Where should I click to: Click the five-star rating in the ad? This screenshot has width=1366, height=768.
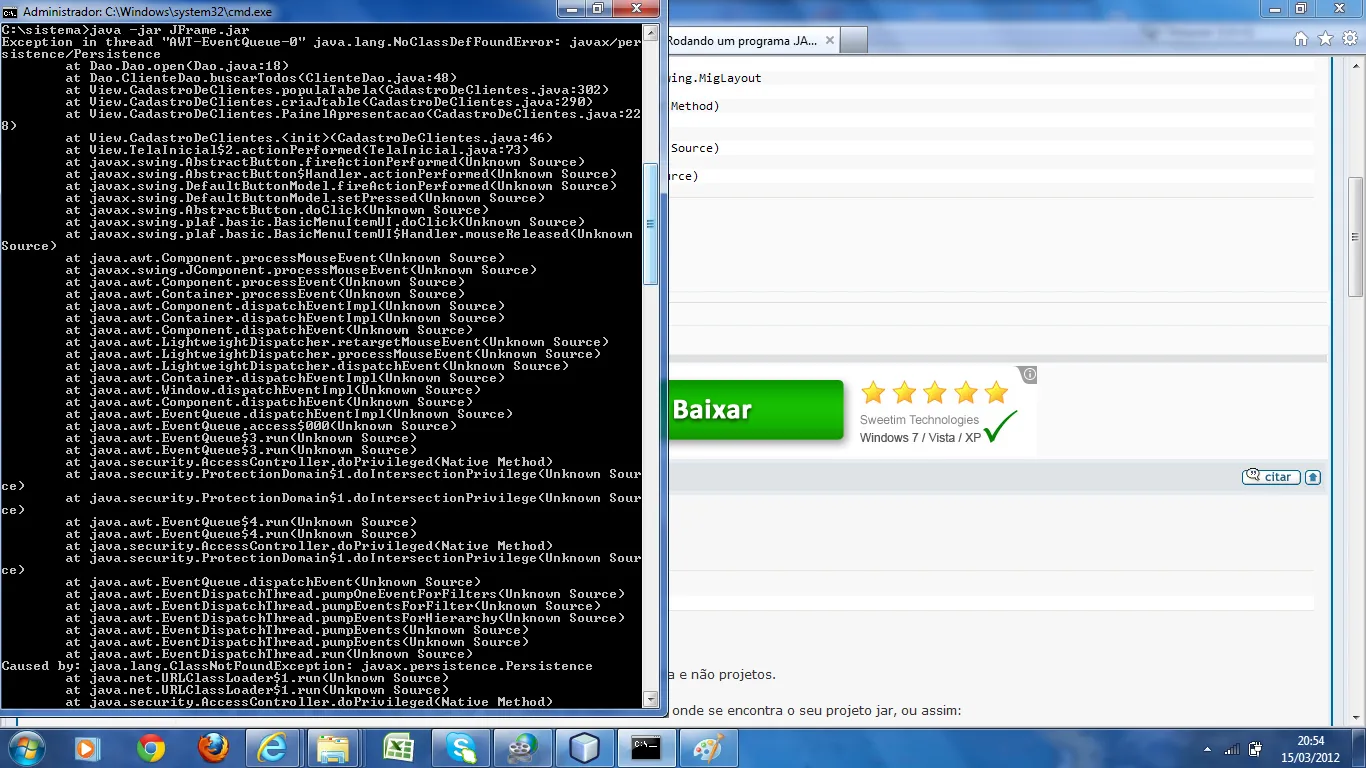(x=934, y=392)
